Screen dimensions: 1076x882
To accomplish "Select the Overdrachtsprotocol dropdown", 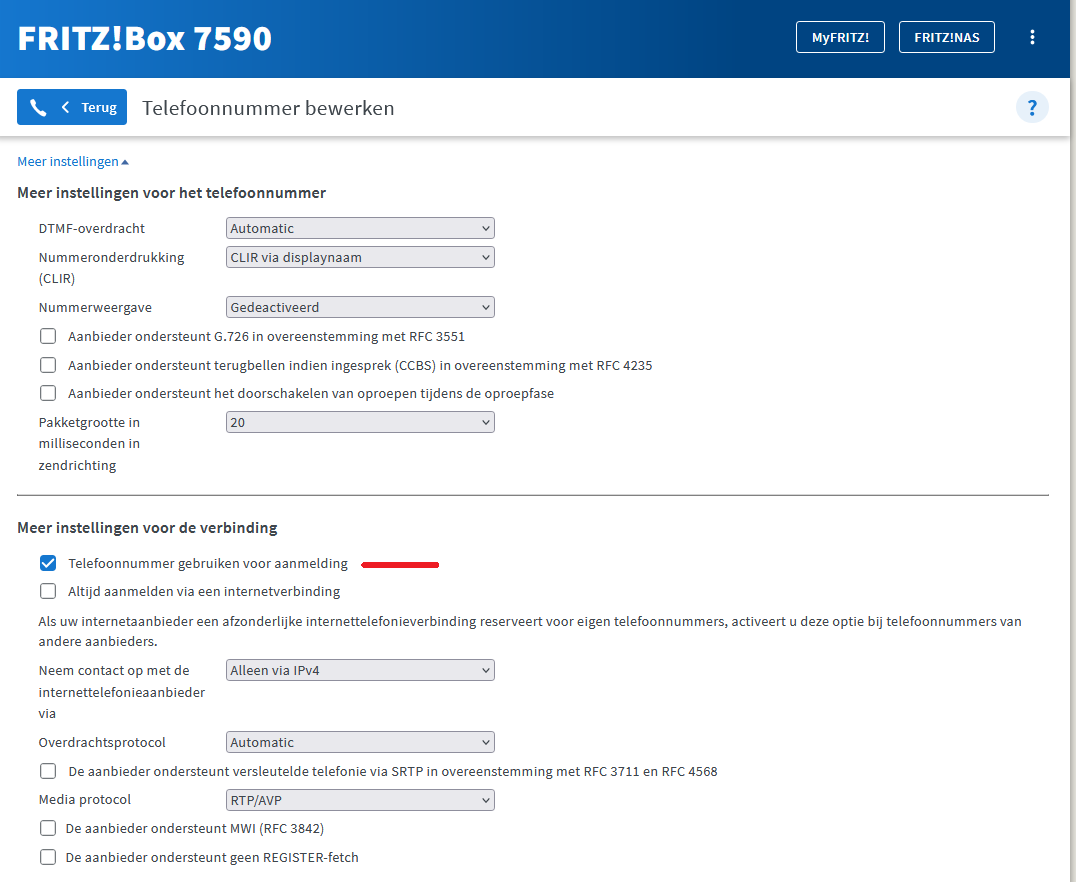I will click(360, 743).
